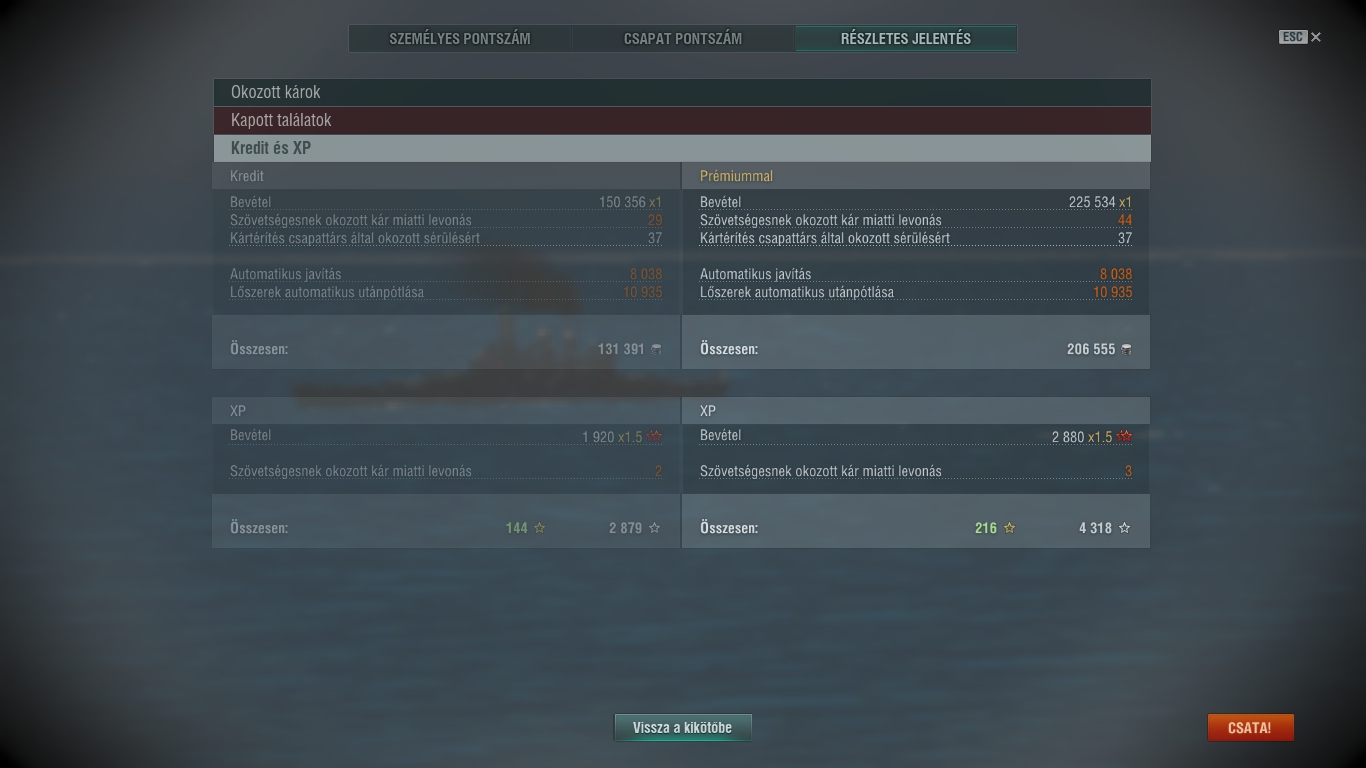Click the red star icon beside 2 880 x1.5
The height and width of the screenshot is (768, 1366).
[x=1125, y=437]
